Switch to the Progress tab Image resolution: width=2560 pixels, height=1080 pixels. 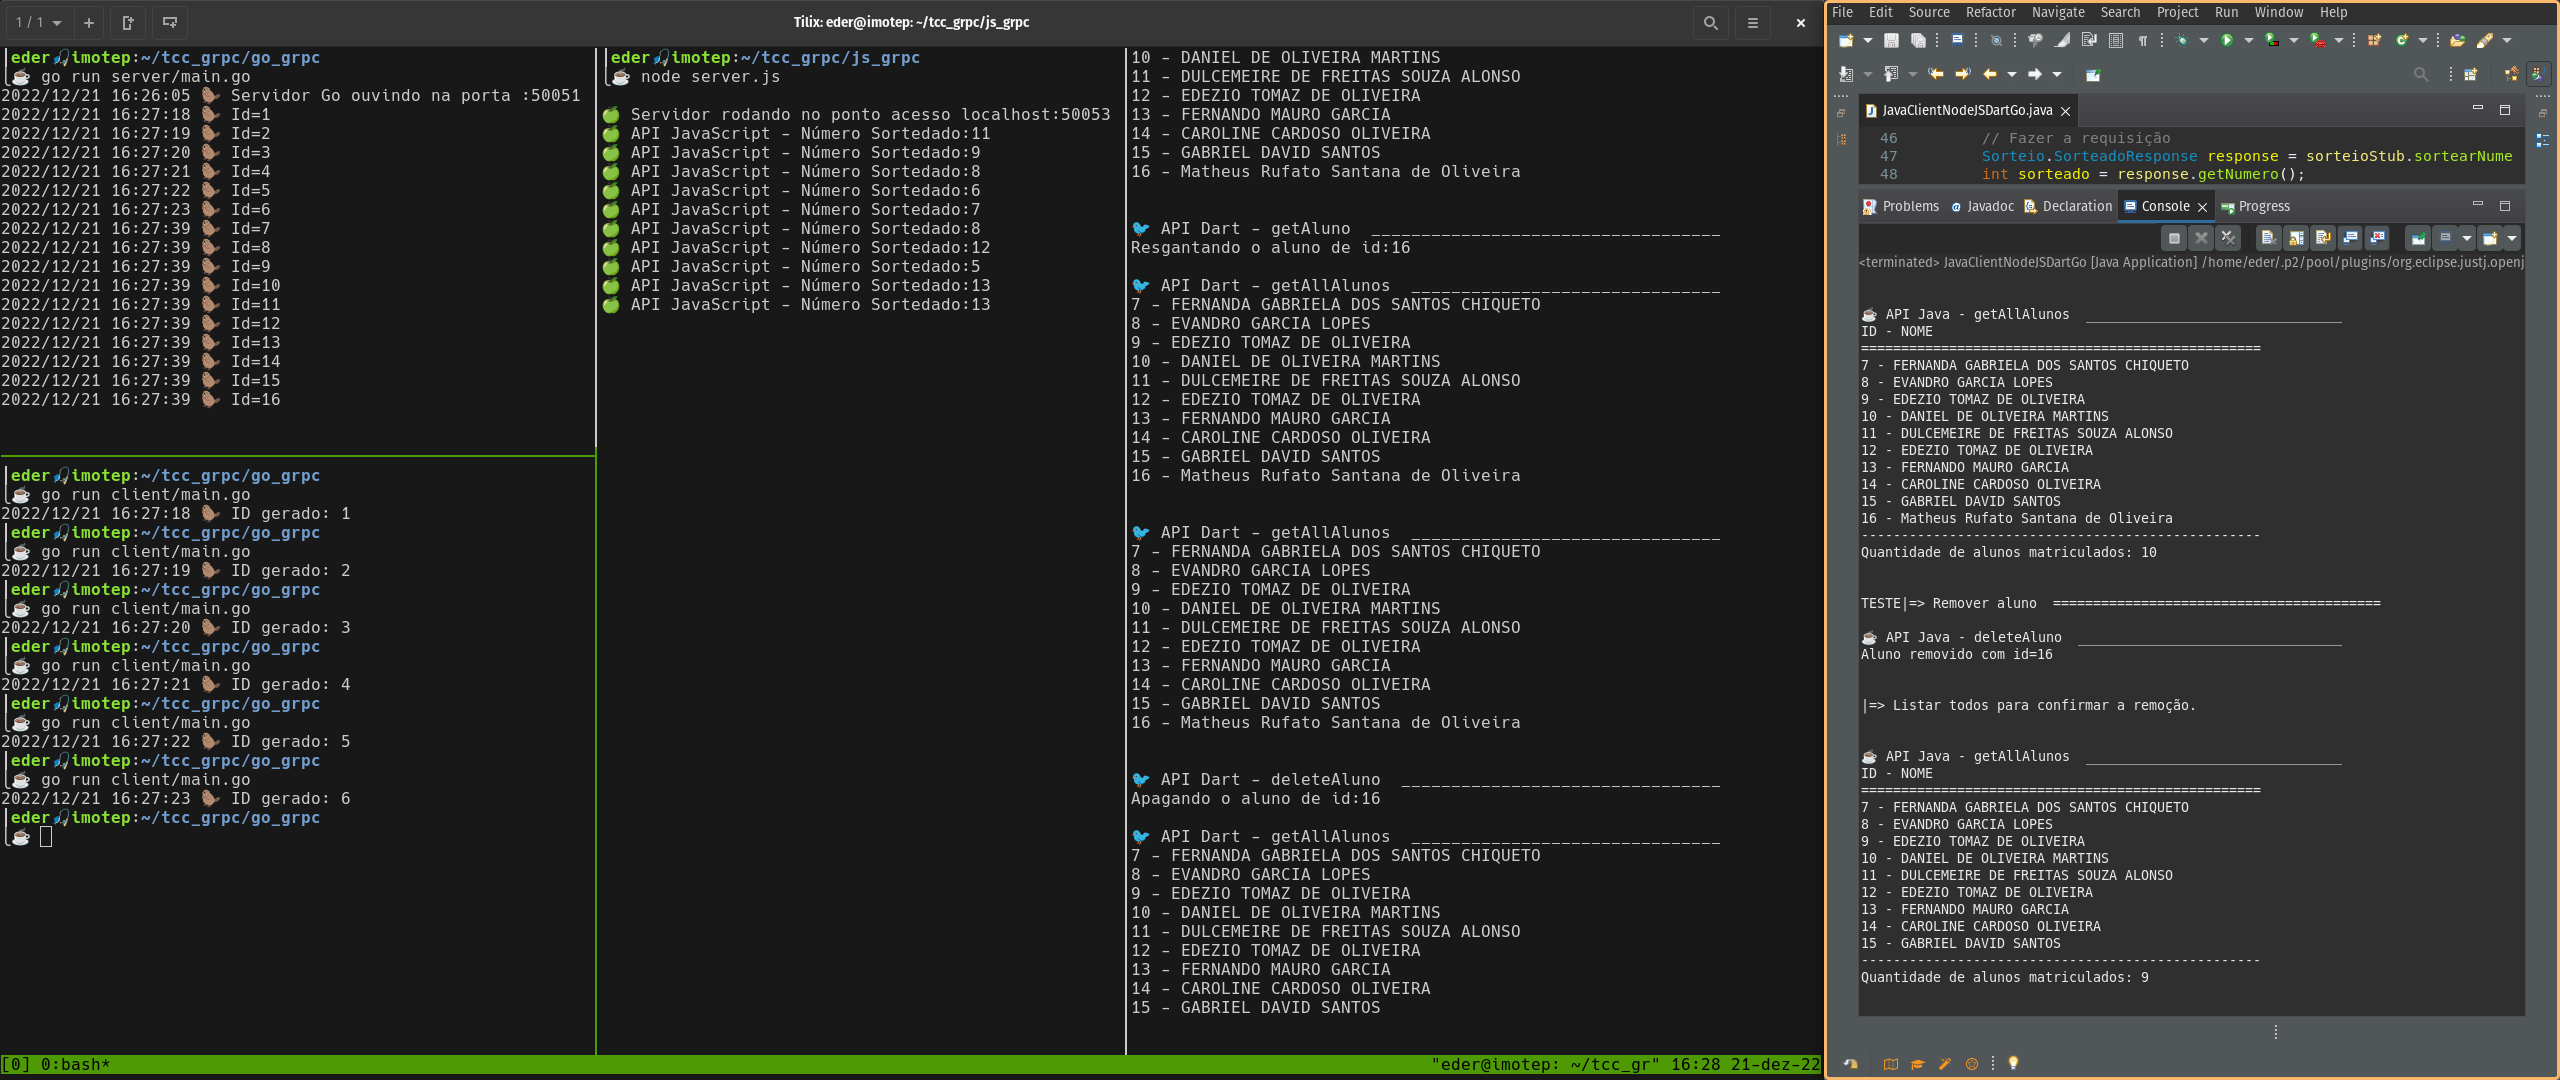(x=2255, y=206)
